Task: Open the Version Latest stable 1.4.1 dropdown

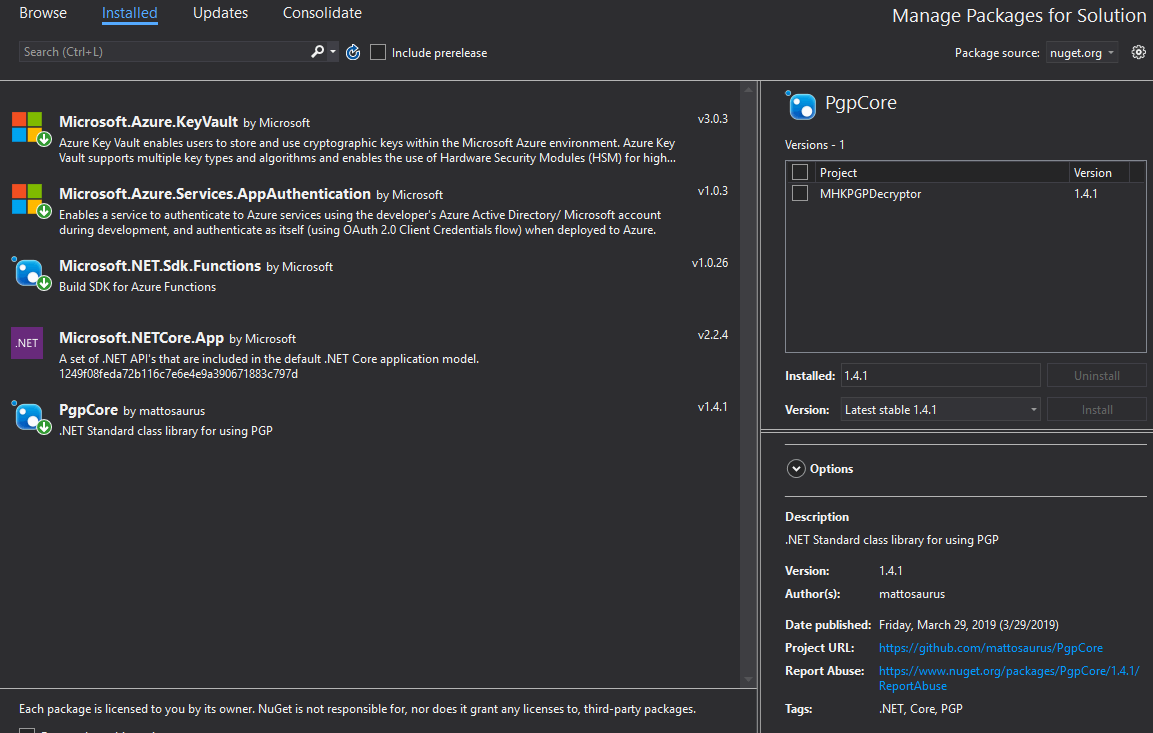Action: pos(940,410)
